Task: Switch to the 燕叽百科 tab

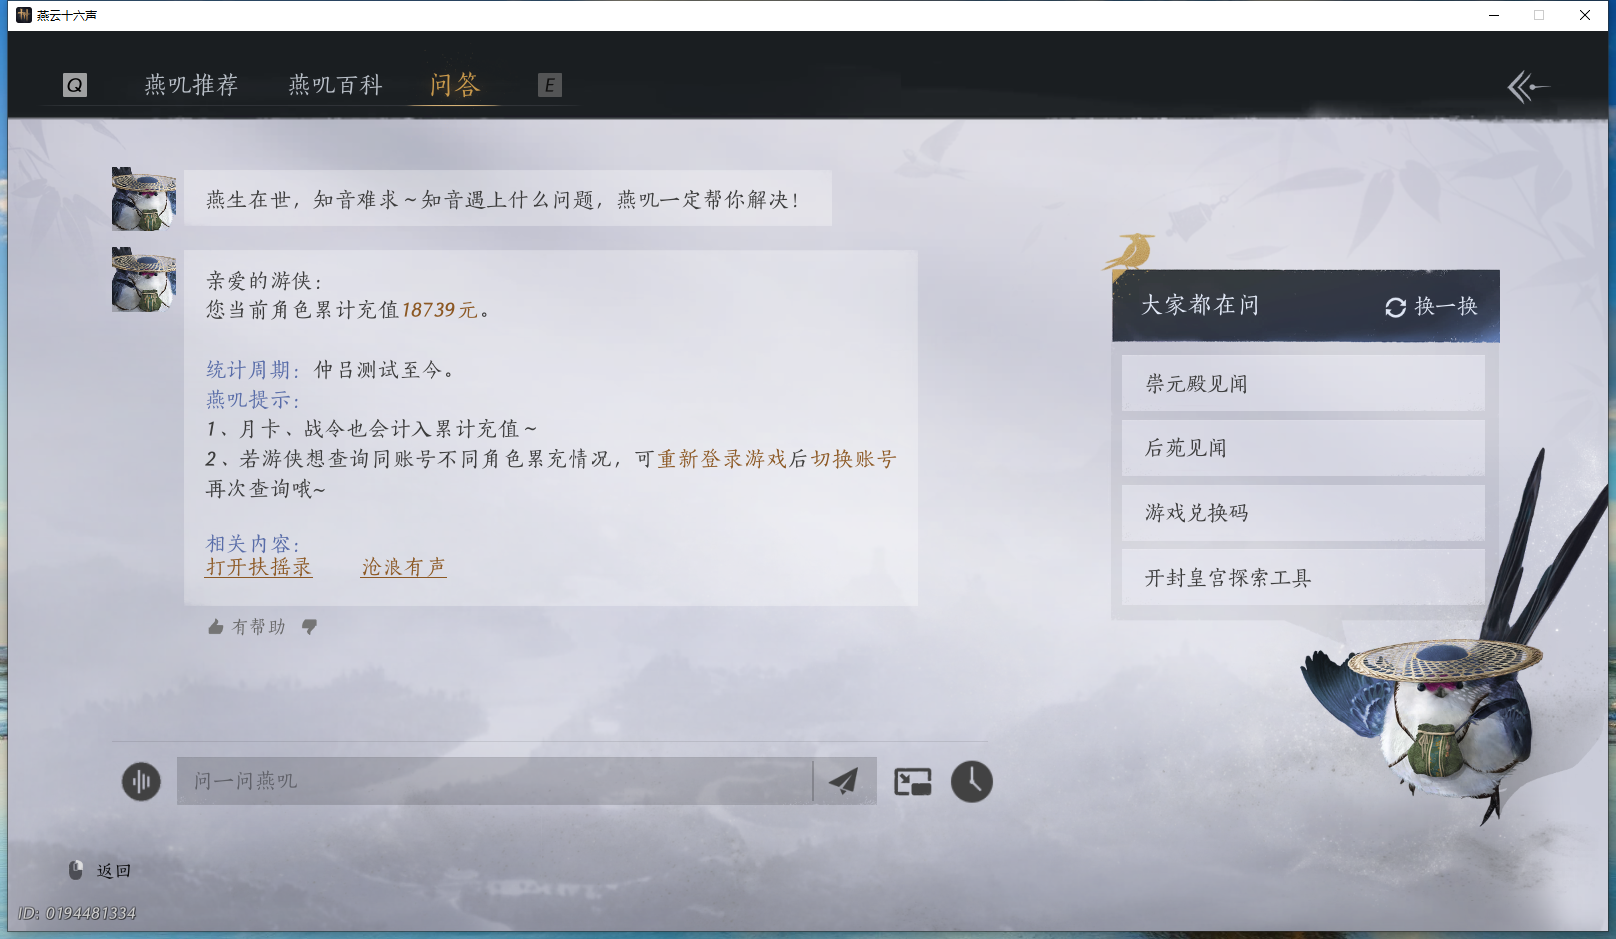Action: click(x=336, y=85)
